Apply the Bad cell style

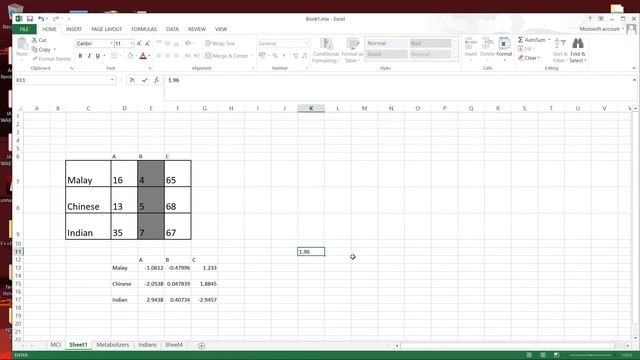point(430,43)
